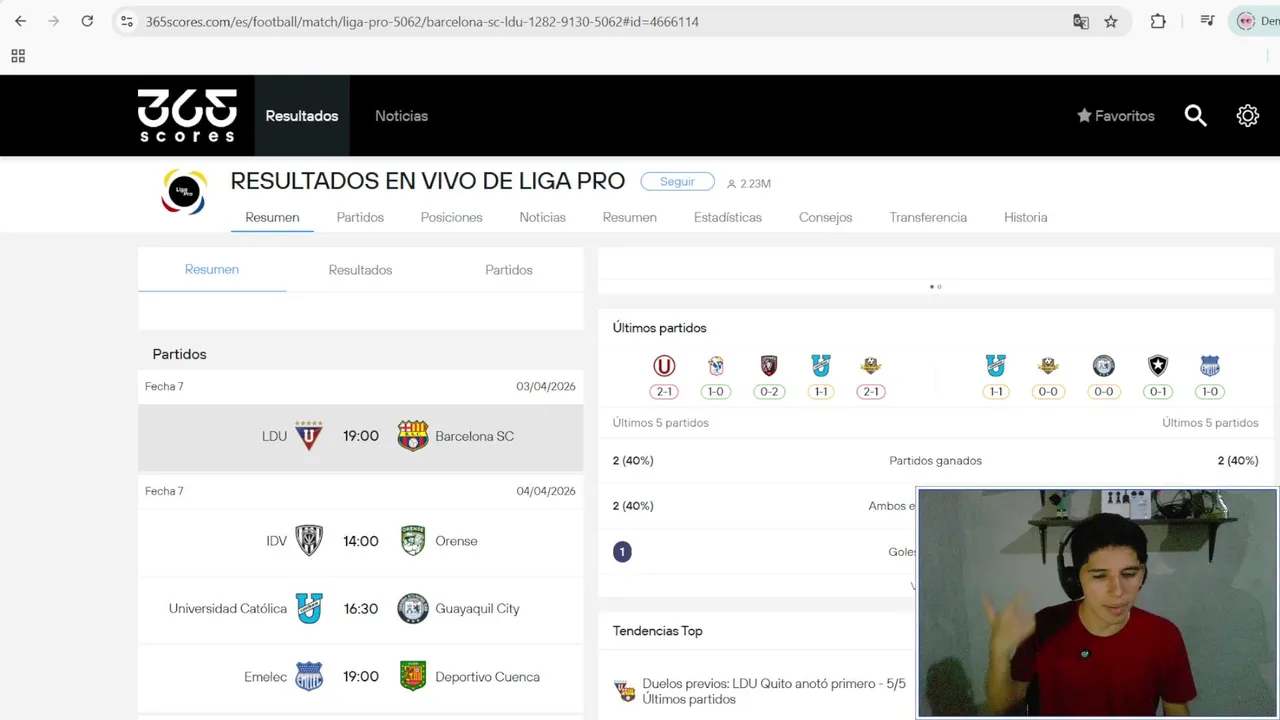Open the settings gear icon
Screen dimensions: 1280x720
point(1247,116)
